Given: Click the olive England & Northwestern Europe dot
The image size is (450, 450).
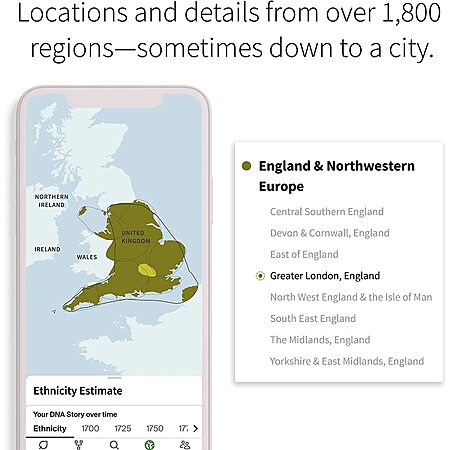Looking at the screenshot, I should pos(246,166).
